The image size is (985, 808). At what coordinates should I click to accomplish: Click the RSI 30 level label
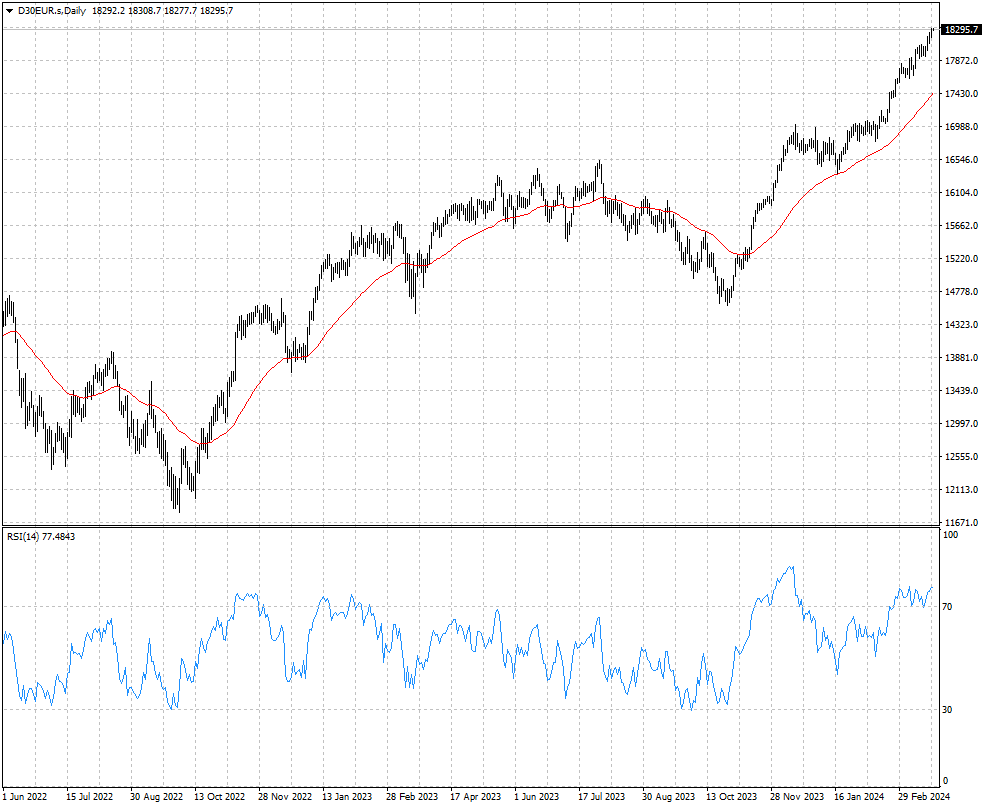tap(949, 710)
